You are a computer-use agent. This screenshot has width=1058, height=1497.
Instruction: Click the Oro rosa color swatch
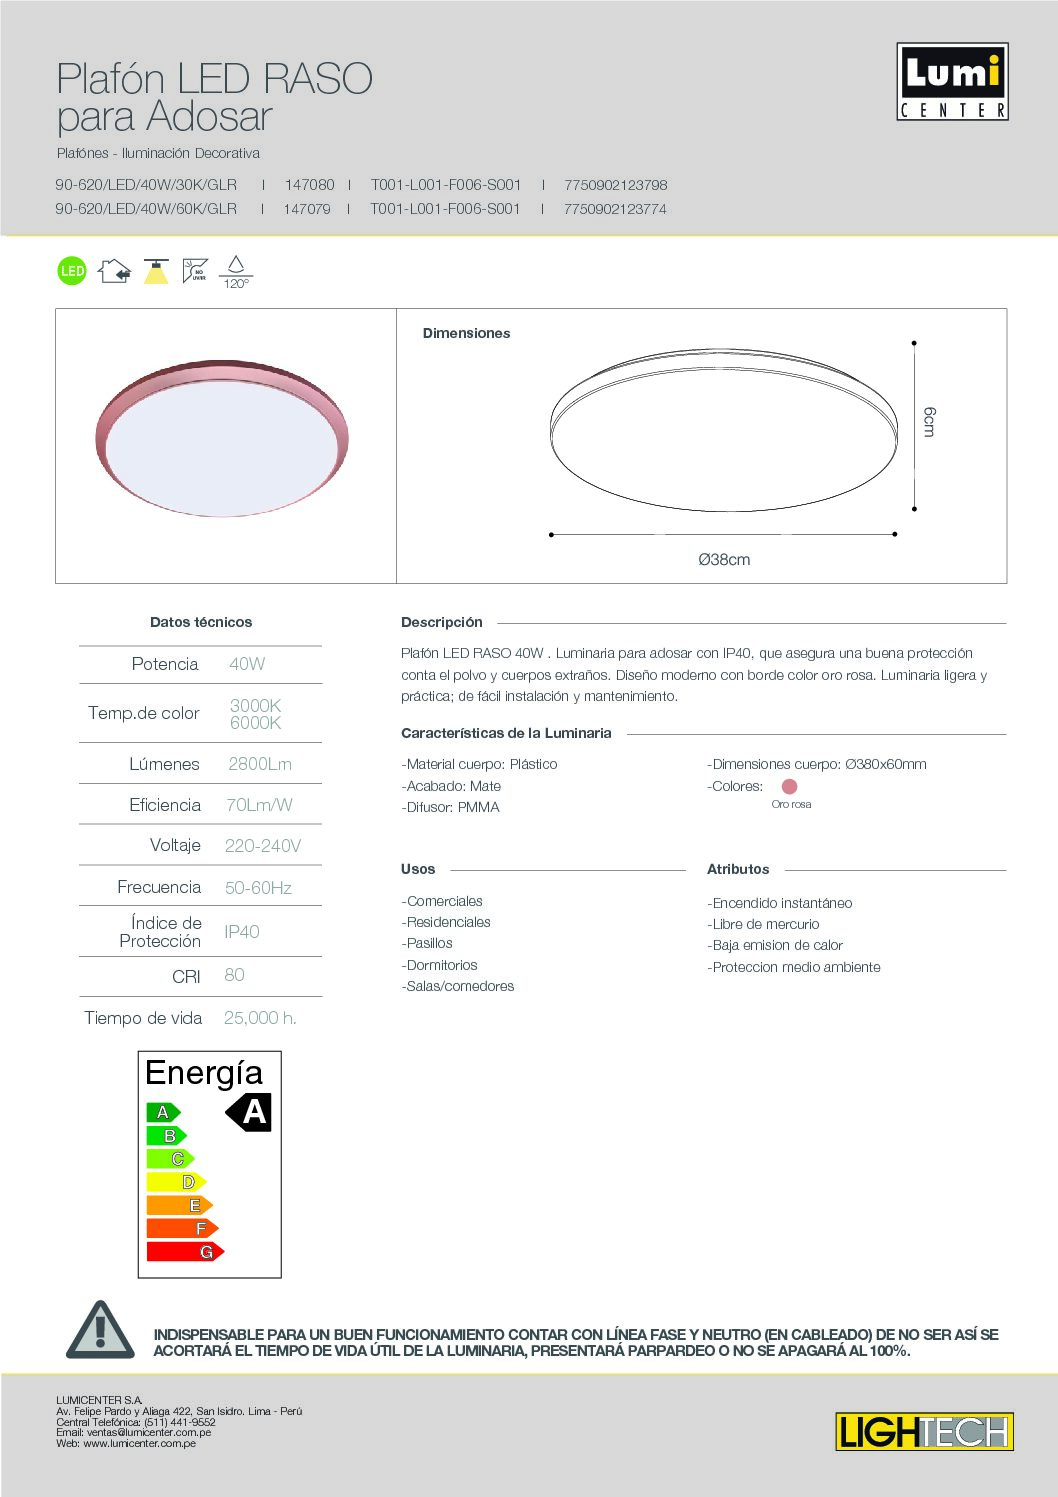tap(789, 786)
